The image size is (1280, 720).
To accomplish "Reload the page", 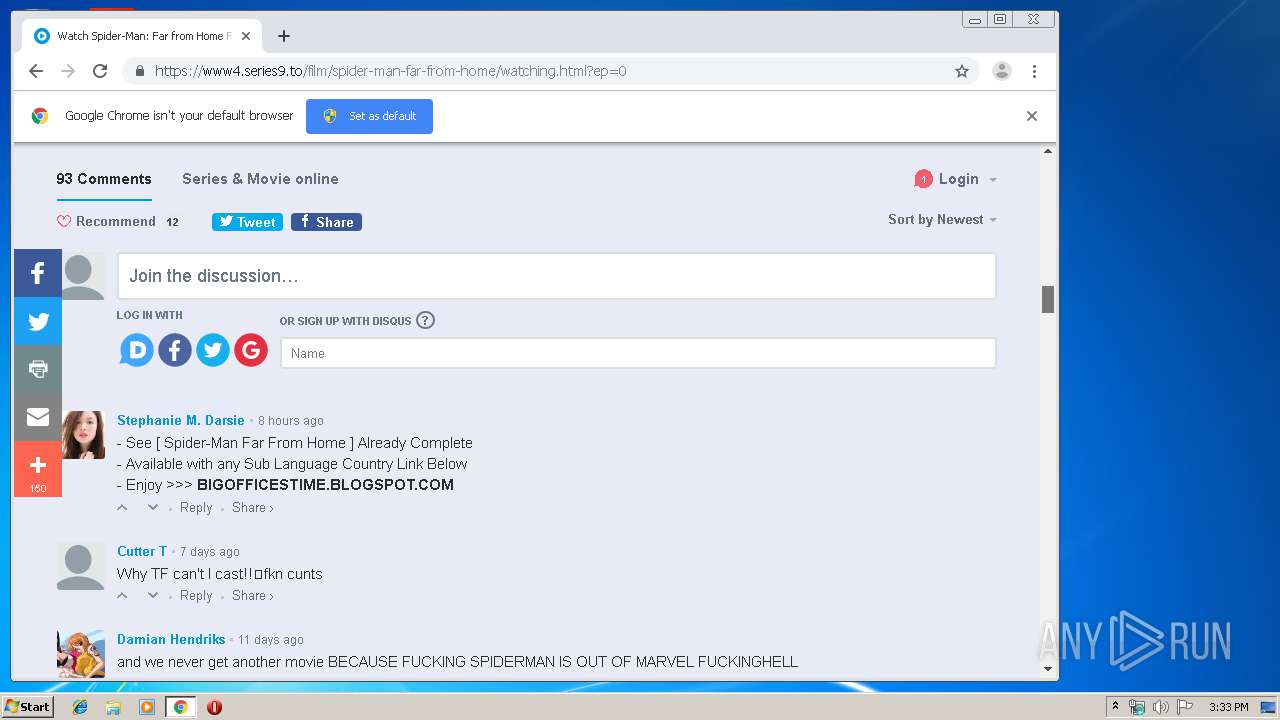I will tap(100, 71).
